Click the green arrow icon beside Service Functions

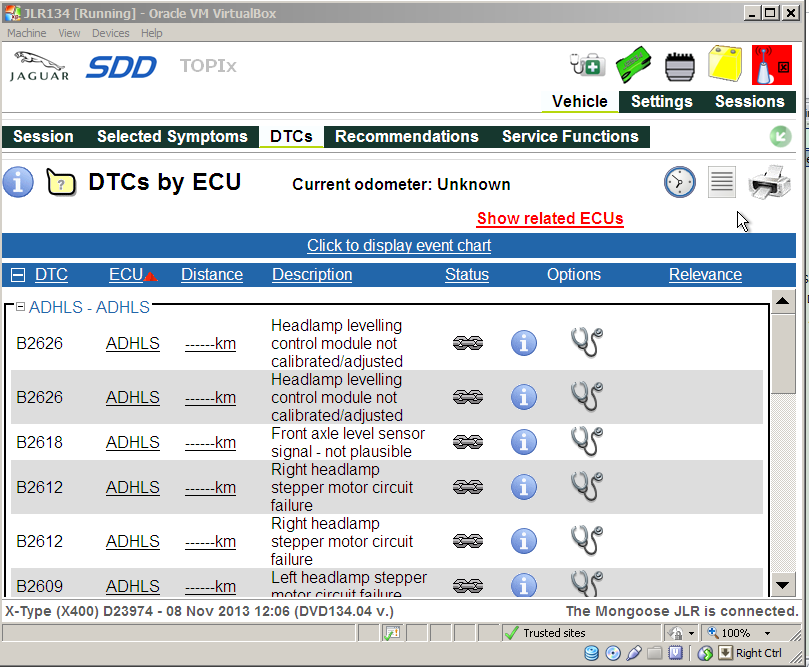pos(781,137)
